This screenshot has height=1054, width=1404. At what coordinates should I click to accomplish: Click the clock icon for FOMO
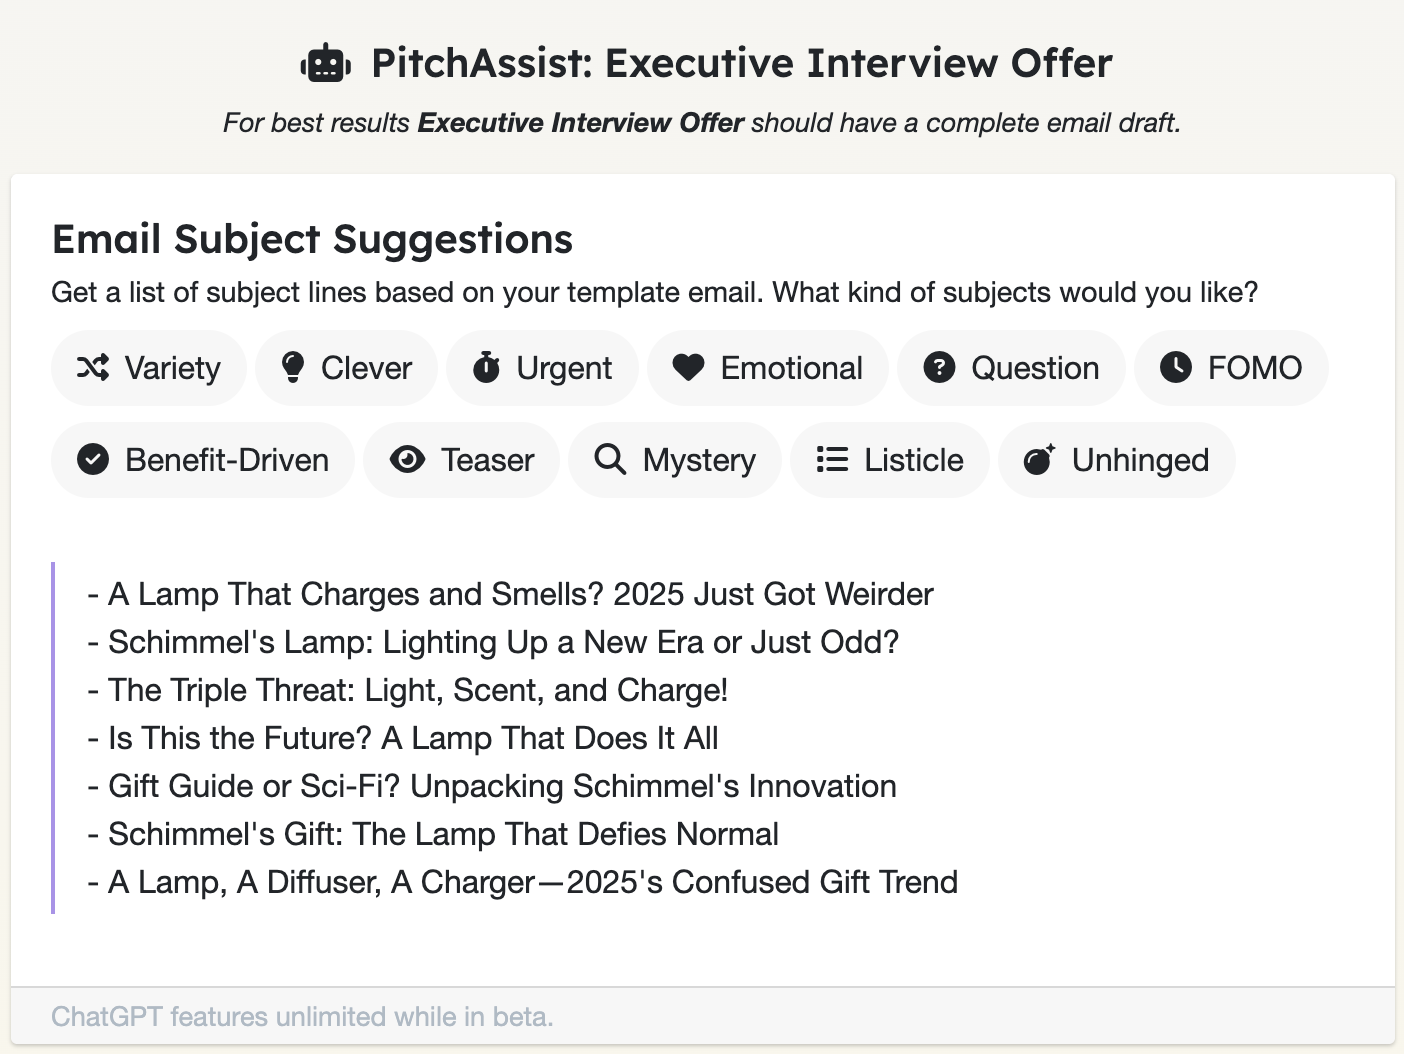coord(1176,368)
